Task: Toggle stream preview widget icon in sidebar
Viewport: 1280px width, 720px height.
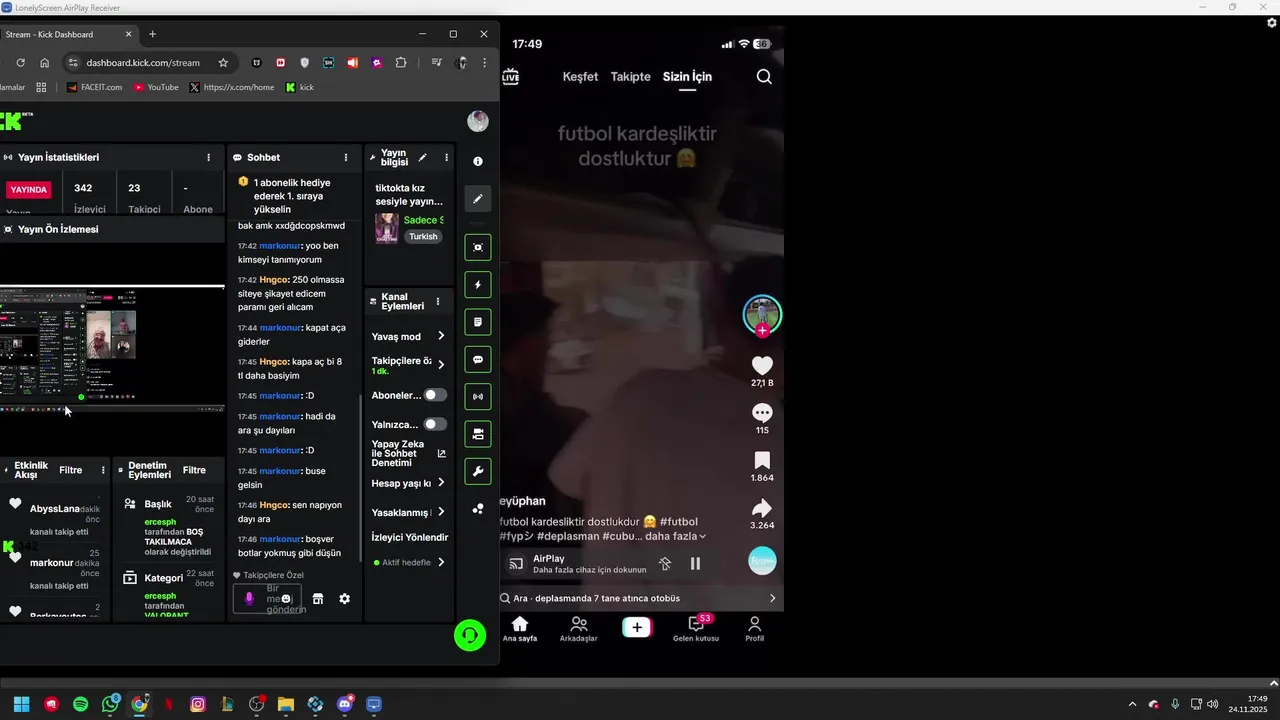Action: click(x=478, y=247)
